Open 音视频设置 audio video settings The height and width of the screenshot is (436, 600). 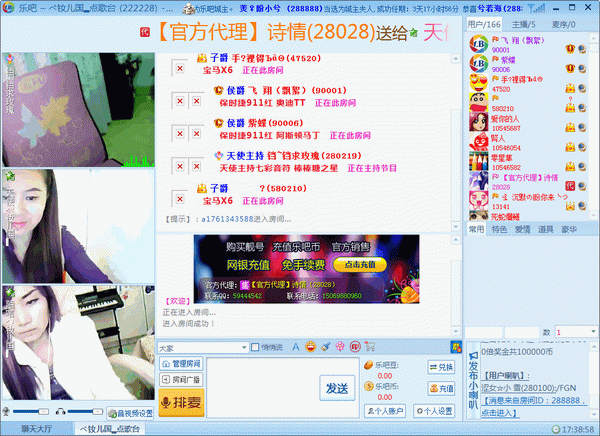[x=130, y=413]
